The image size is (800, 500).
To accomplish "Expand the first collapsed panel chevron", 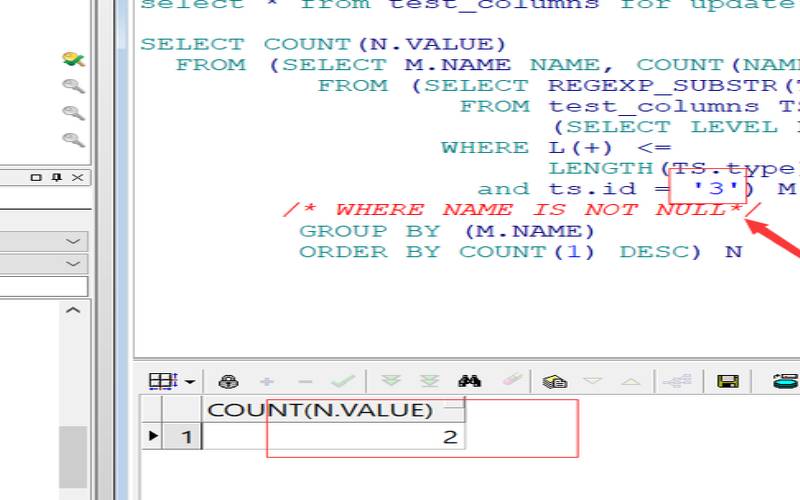I will pyautogui.click(x=73, y=242).
